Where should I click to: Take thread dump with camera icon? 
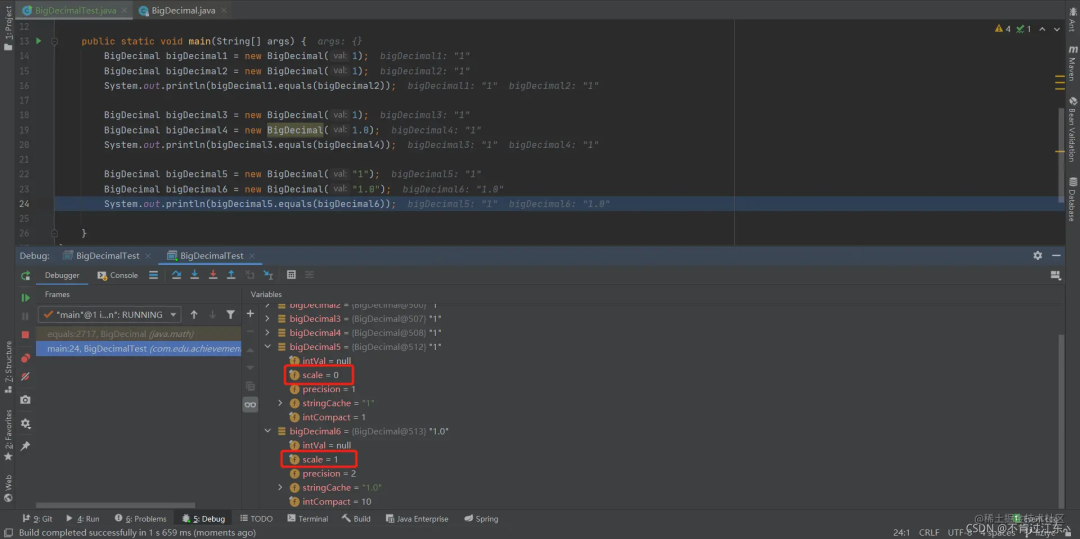click(x=25, y=400)
